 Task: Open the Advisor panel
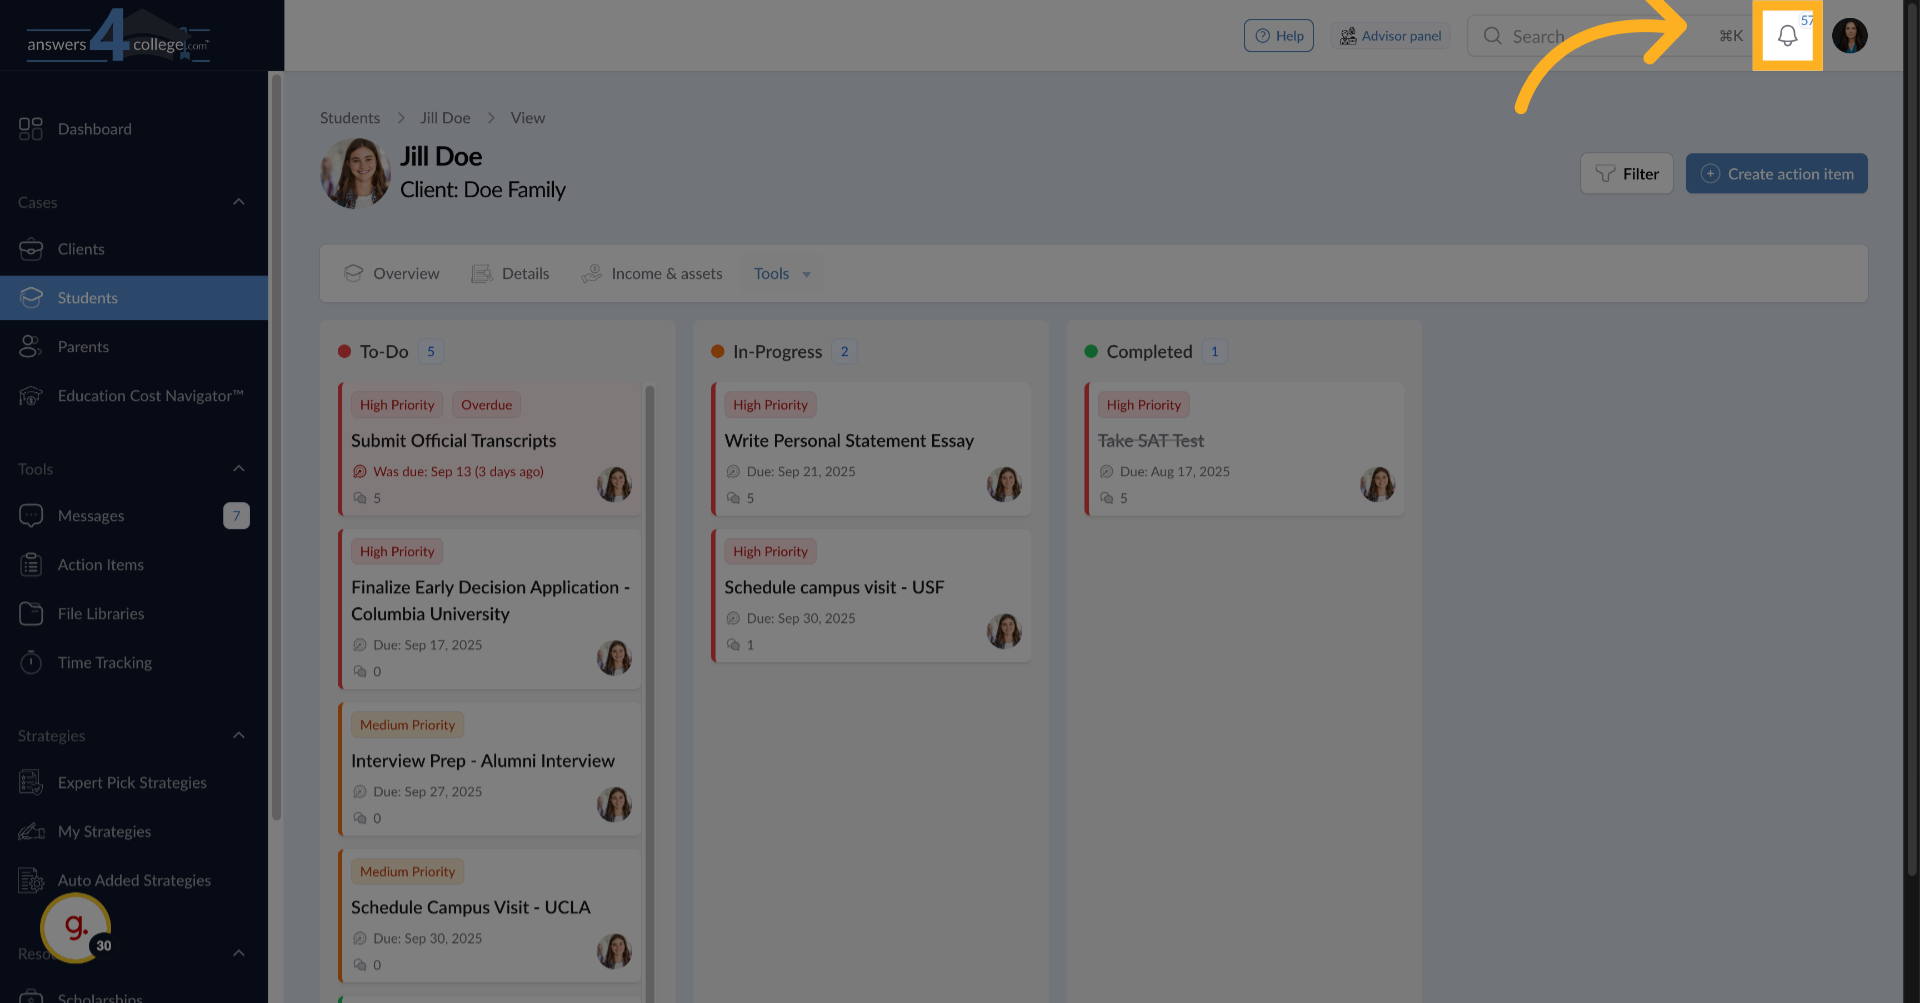(x=1391, y=35)
